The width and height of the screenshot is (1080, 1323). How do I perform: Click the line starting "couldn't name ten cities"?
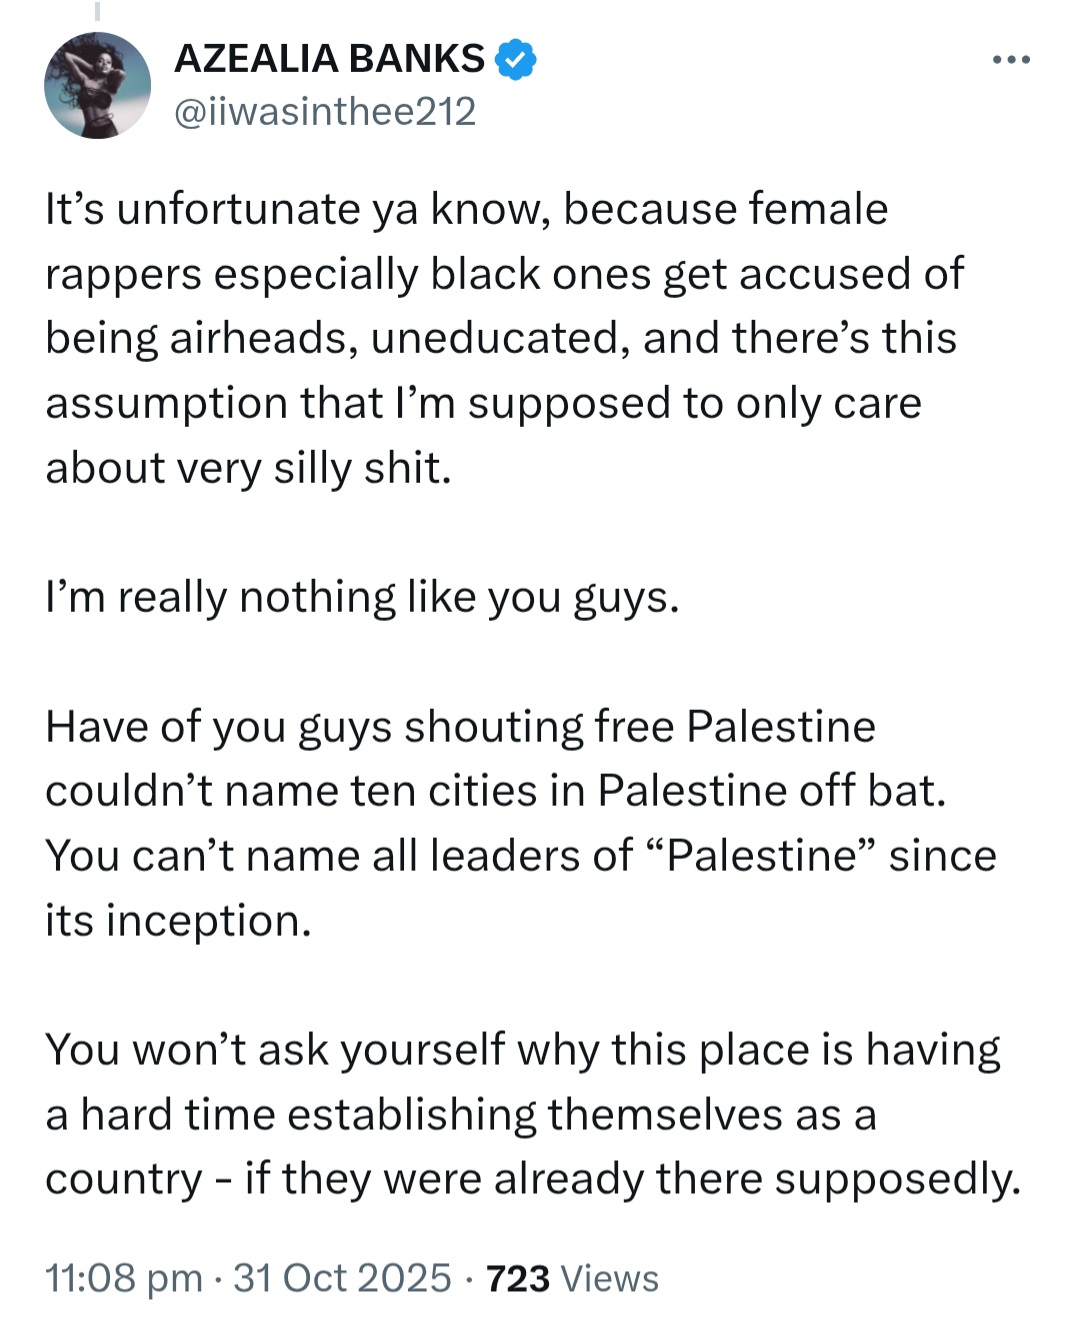point(496,791)
